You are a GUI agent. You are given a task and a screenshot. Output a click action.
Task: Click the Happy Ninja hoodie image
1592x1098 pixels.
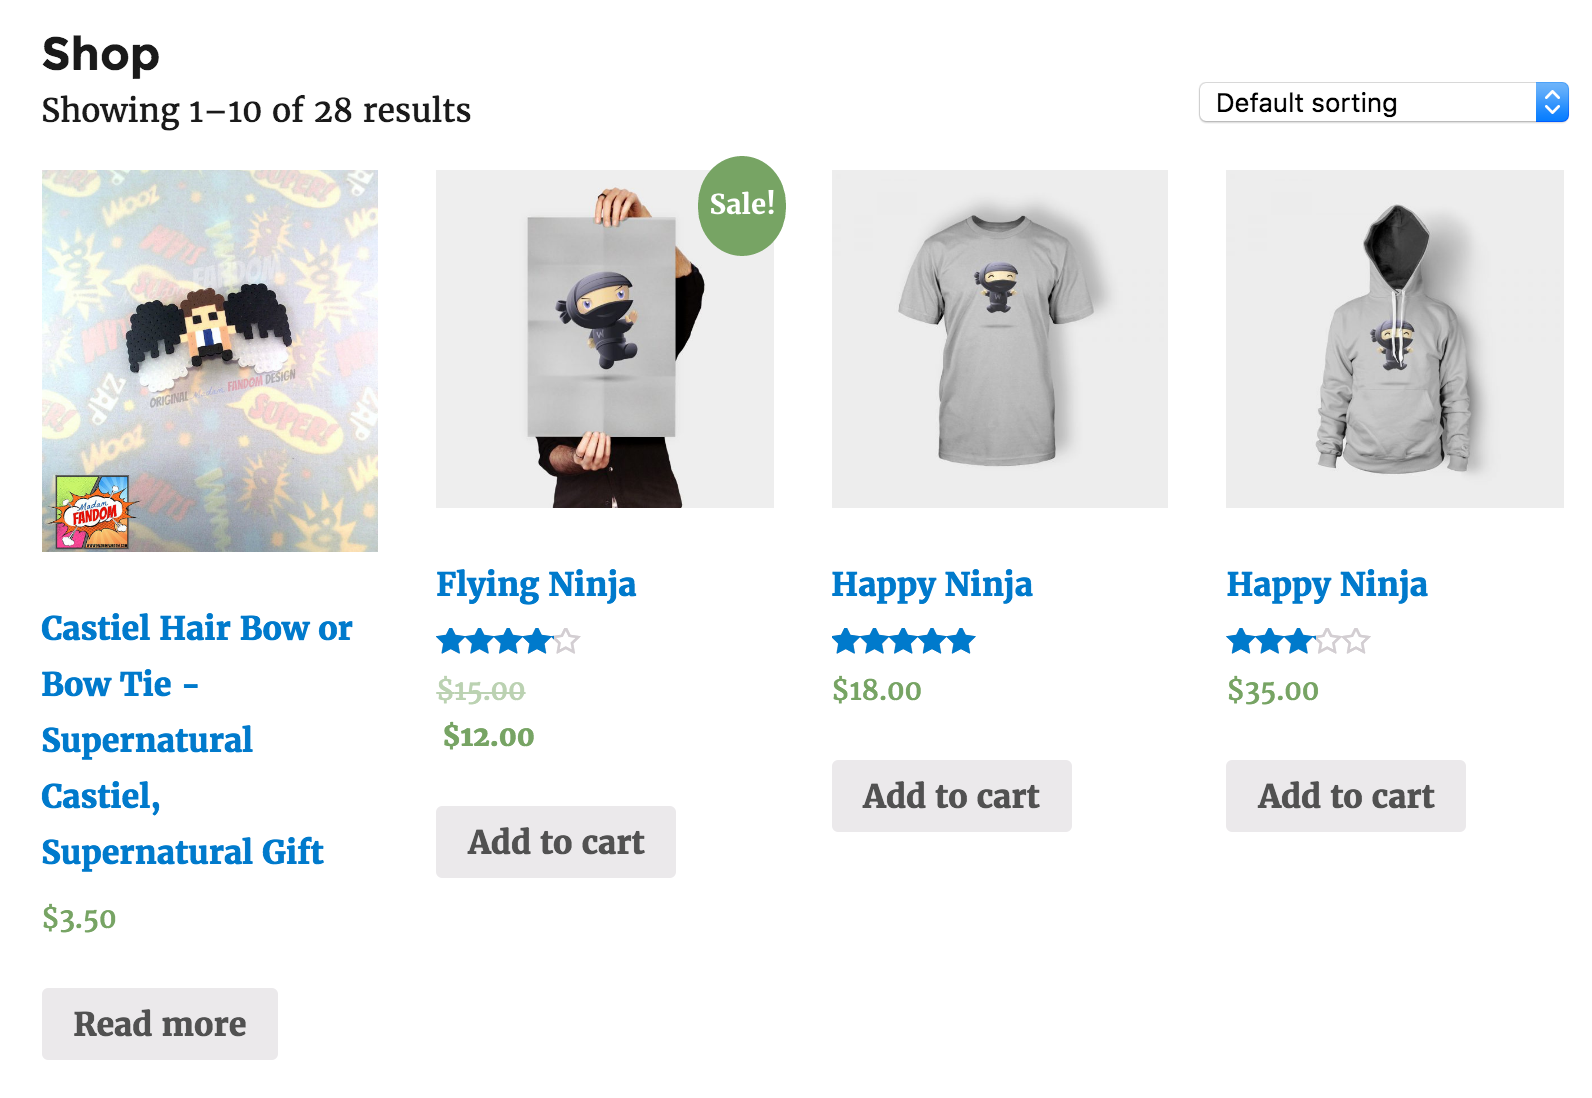[x=1394, y=339]
